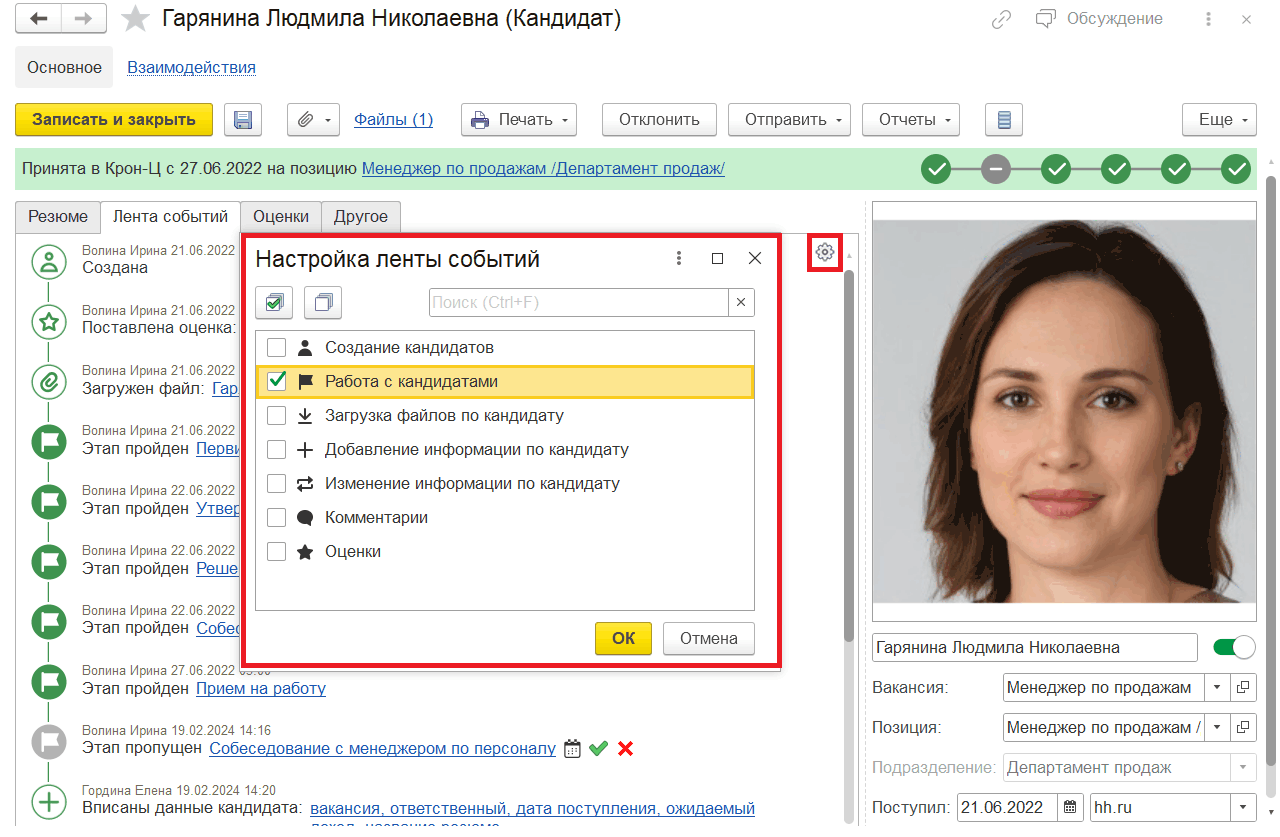Open the dialog's three-dot menu
Screen dimensions: 1280x837
[679, 259]
